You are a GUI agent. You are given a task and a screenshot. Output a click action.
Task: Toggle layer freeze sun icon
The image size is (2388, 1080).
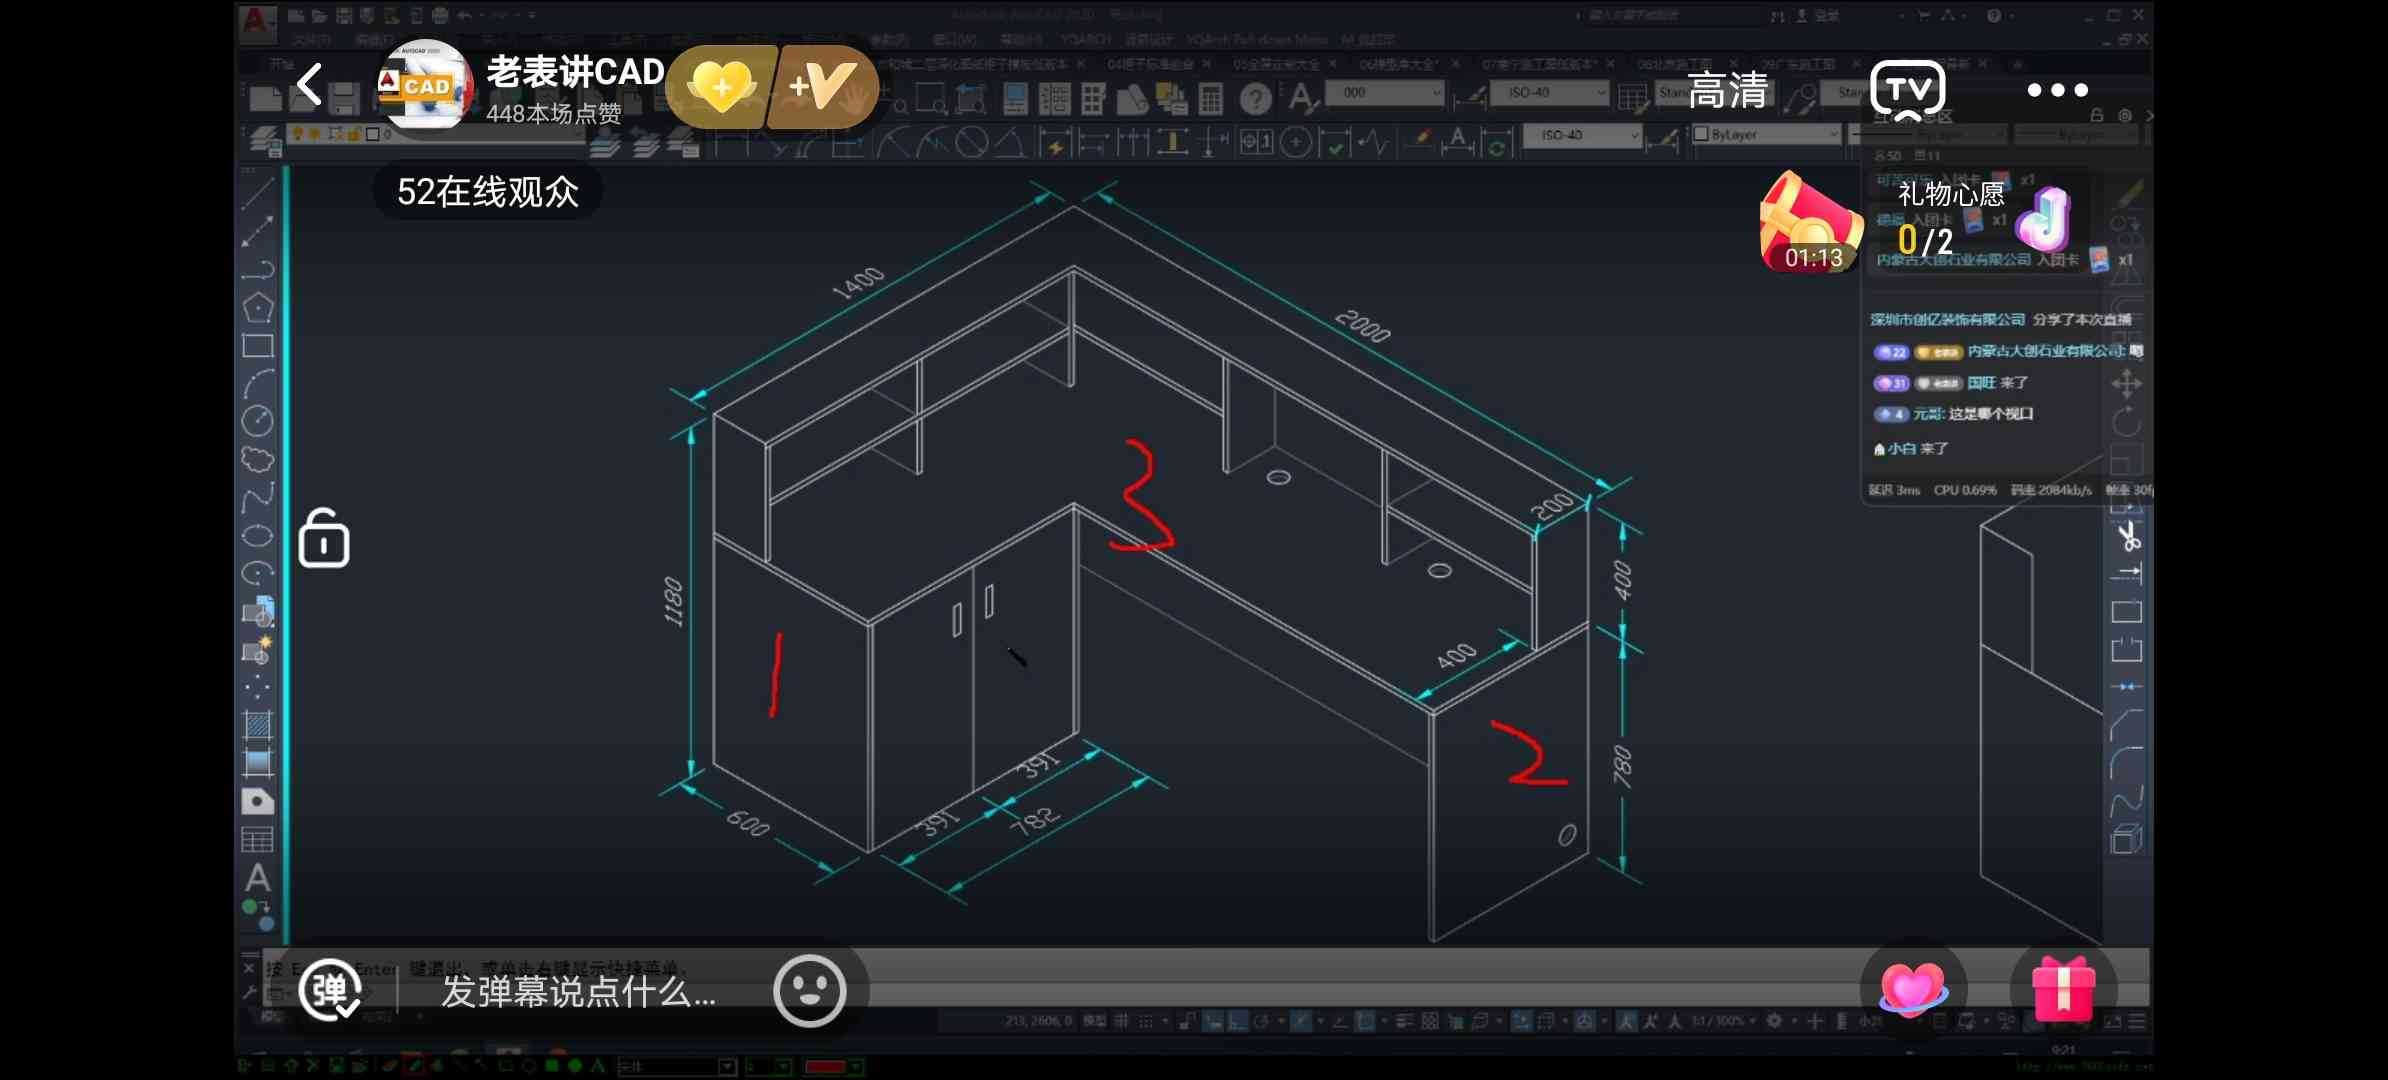click(x=315, y=134)
